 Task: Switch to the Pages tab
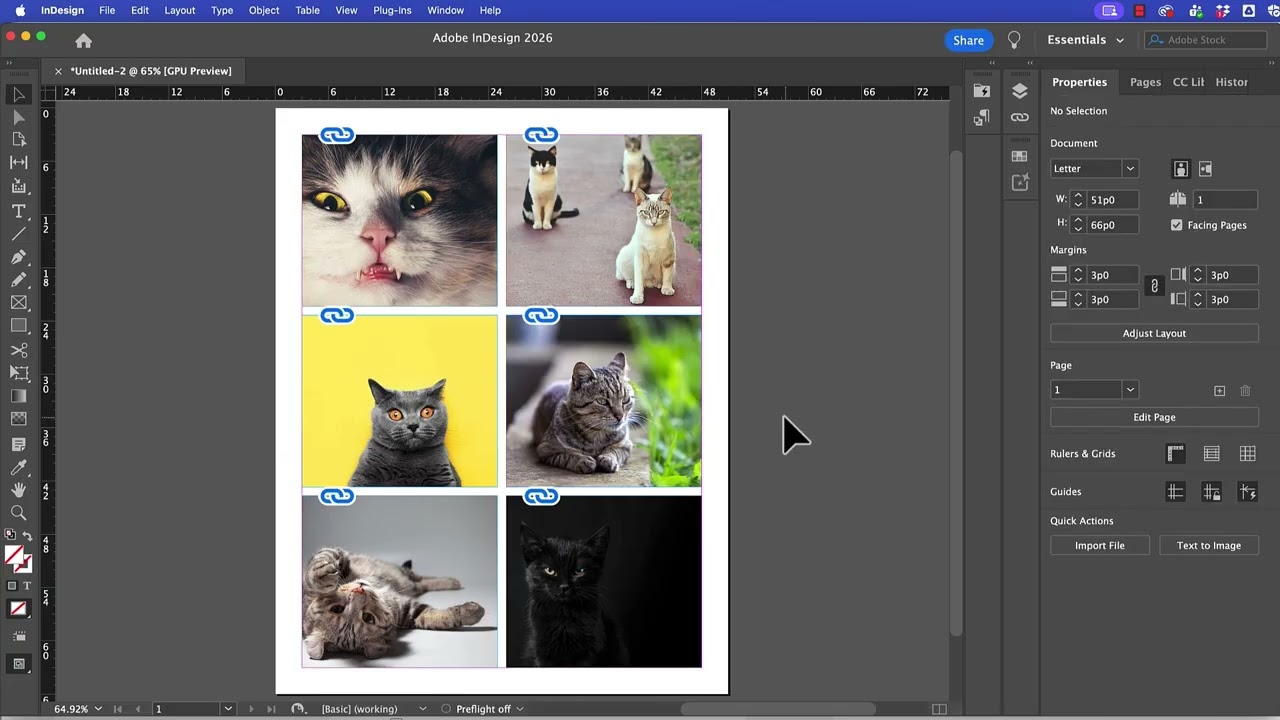[x=1145, y=82]
